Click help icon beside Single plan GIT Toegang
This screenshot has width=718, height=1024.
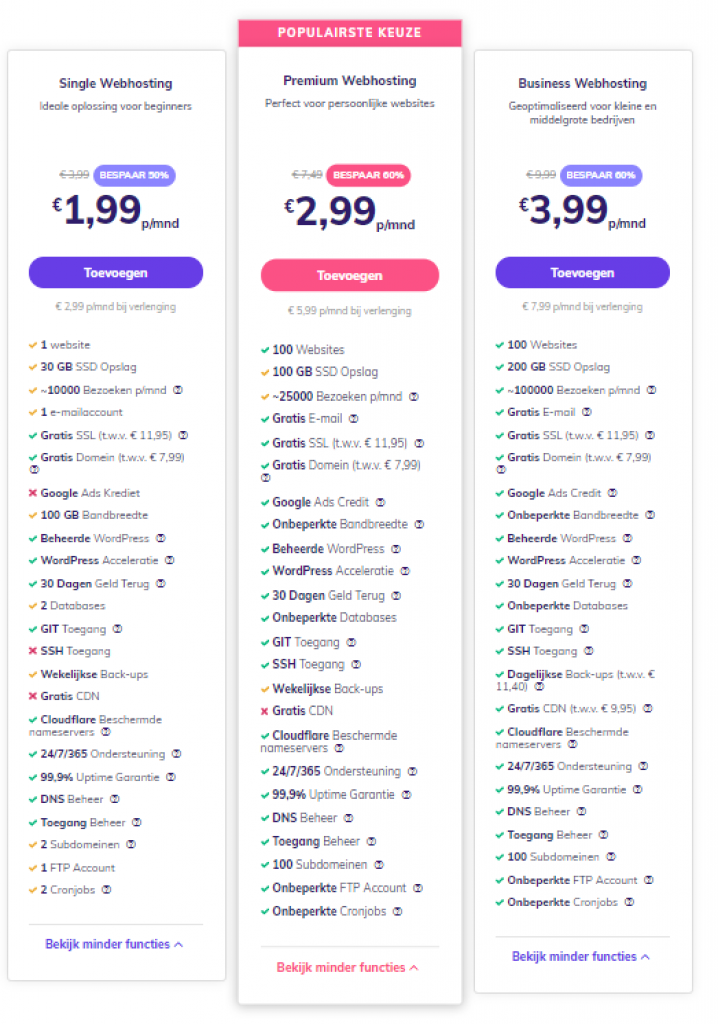[117, 629]
